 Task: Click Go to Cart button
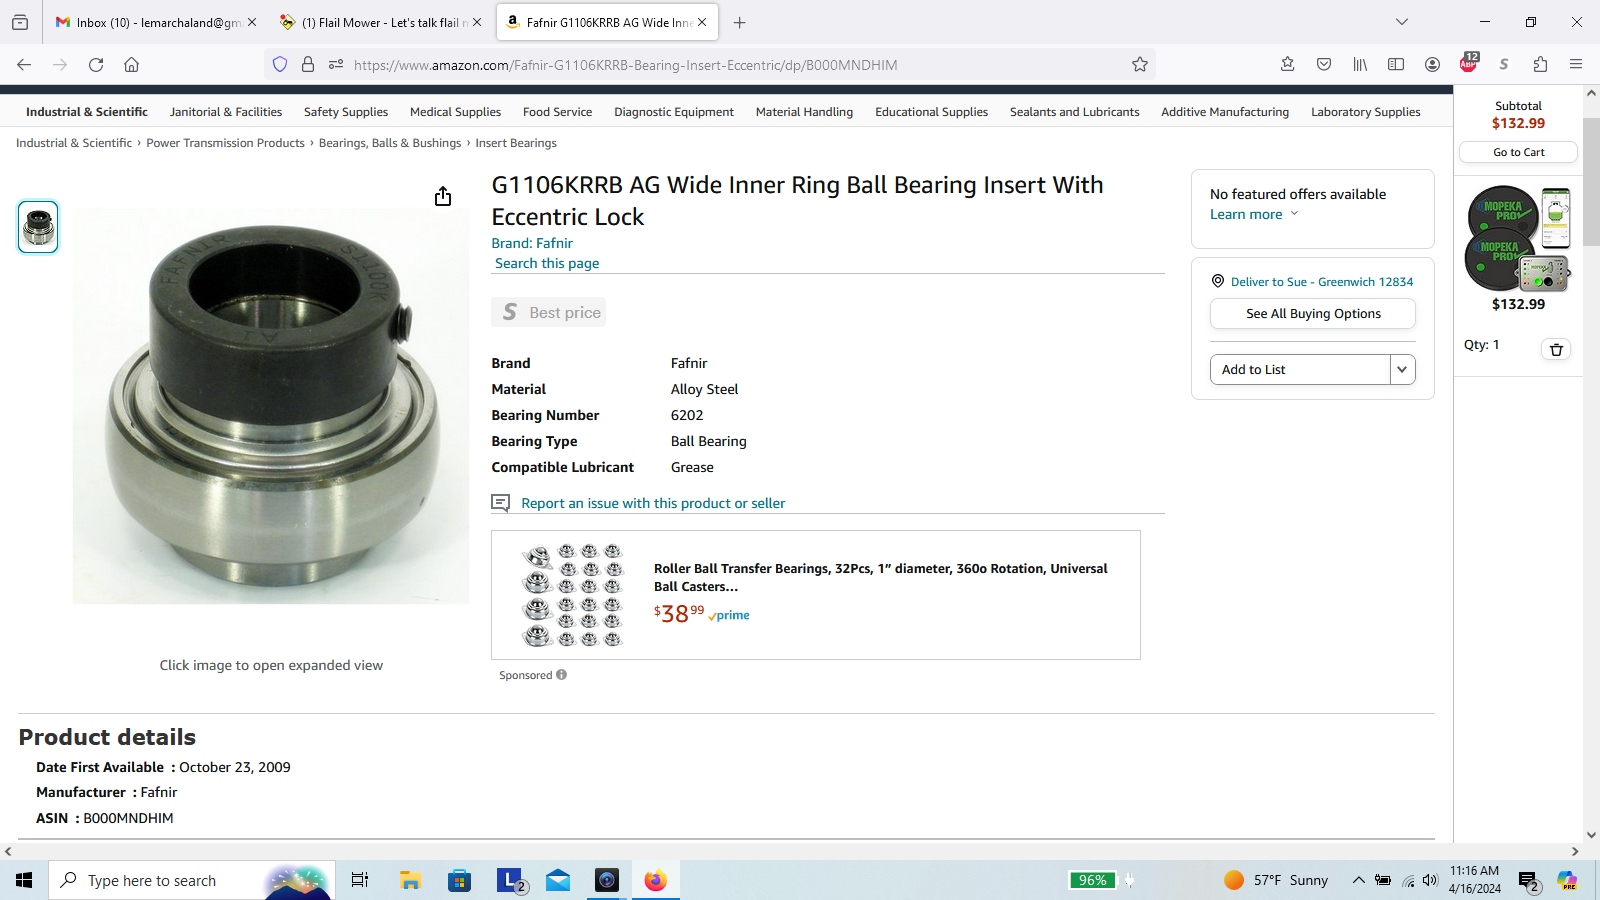pyautogui.click(x=1518, y=152)
